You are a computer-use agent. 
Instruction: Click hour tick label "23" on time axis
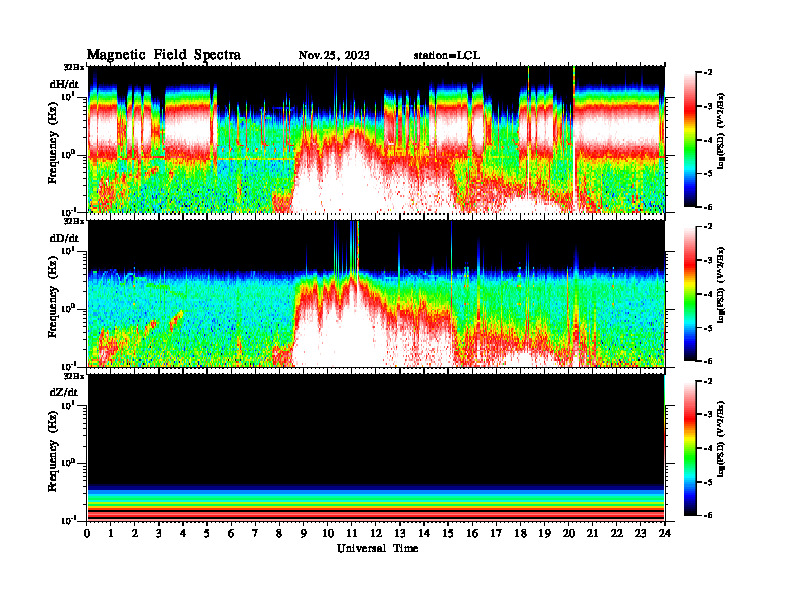(x=640, y=533)
